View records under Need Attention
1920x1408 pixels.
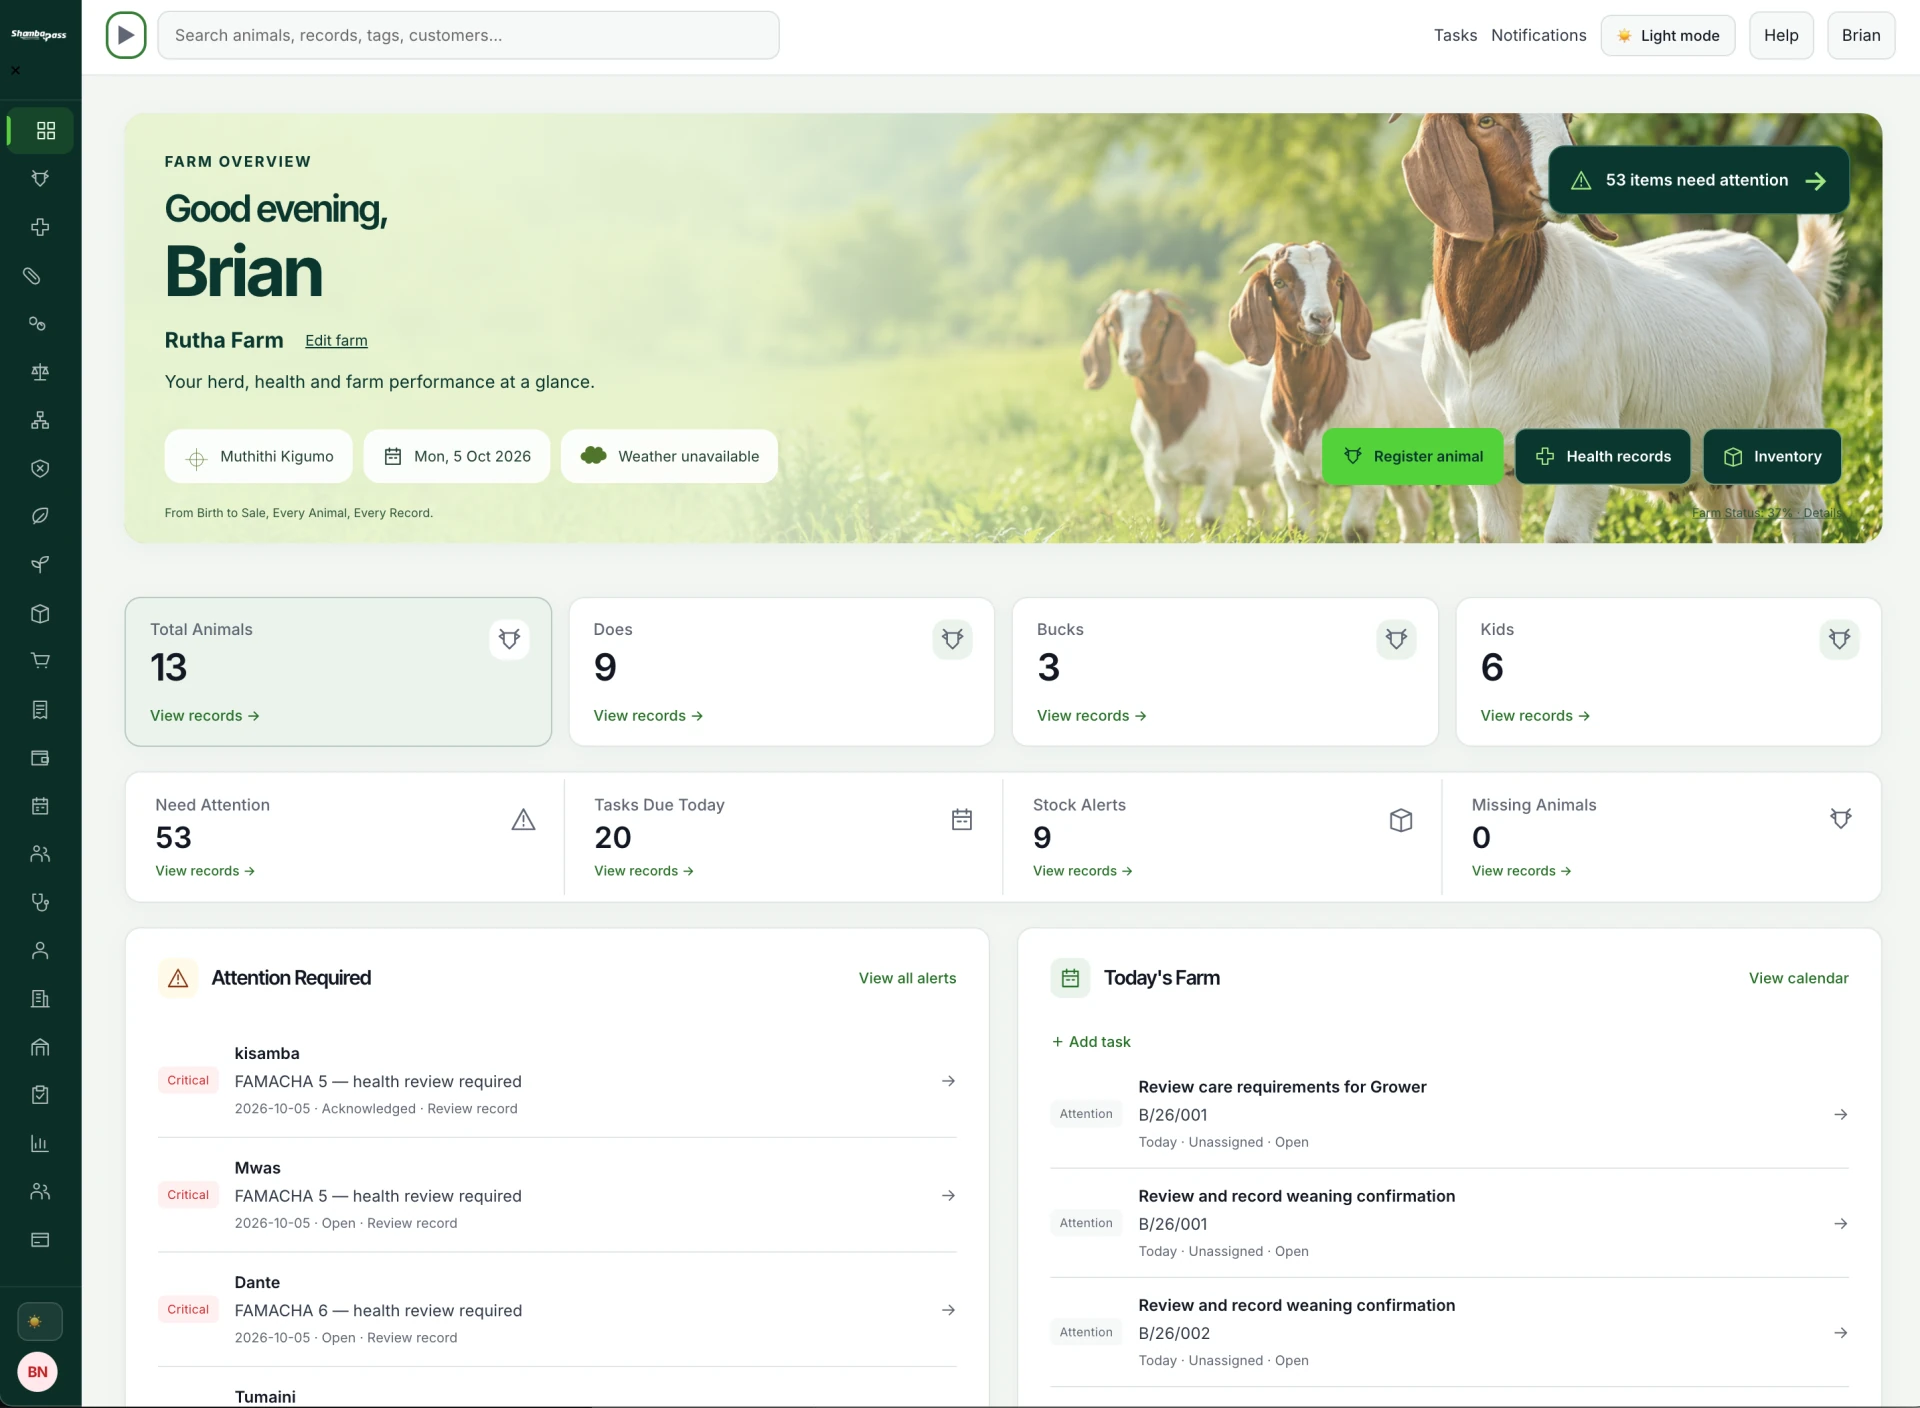pos(205,871)
